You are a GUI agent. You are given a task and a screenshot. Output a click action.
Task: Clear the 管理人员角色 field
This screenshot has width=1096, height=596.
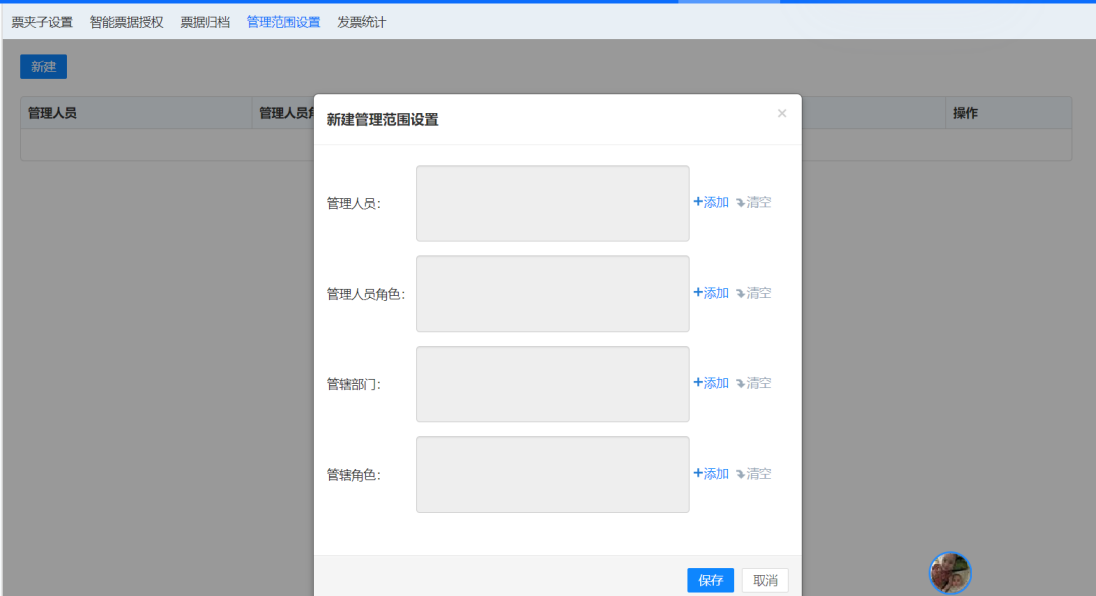tap(754, 293)
